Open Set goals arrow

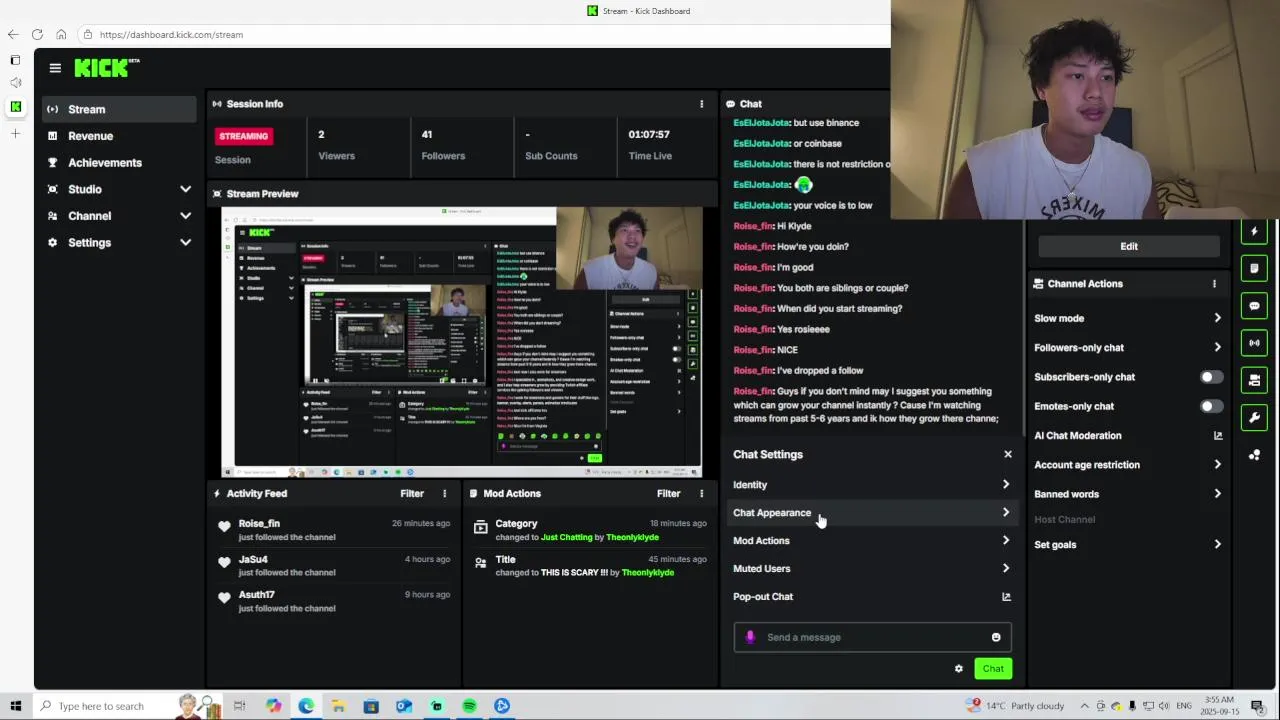click(1217, 545)
